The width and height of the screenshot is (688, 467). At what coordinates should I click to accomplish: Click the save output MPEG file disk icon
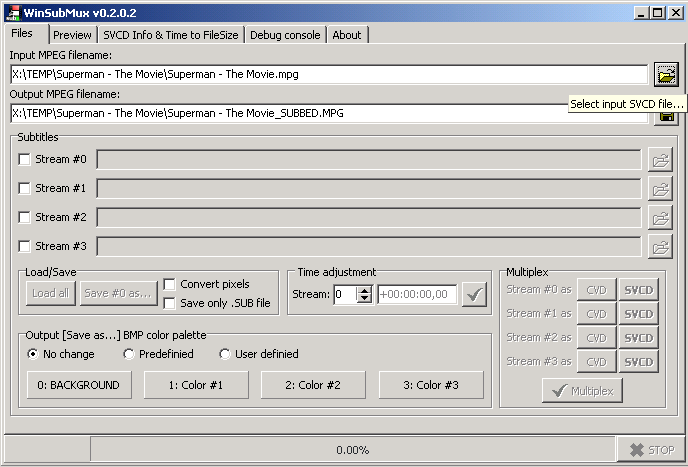(665, 117)
